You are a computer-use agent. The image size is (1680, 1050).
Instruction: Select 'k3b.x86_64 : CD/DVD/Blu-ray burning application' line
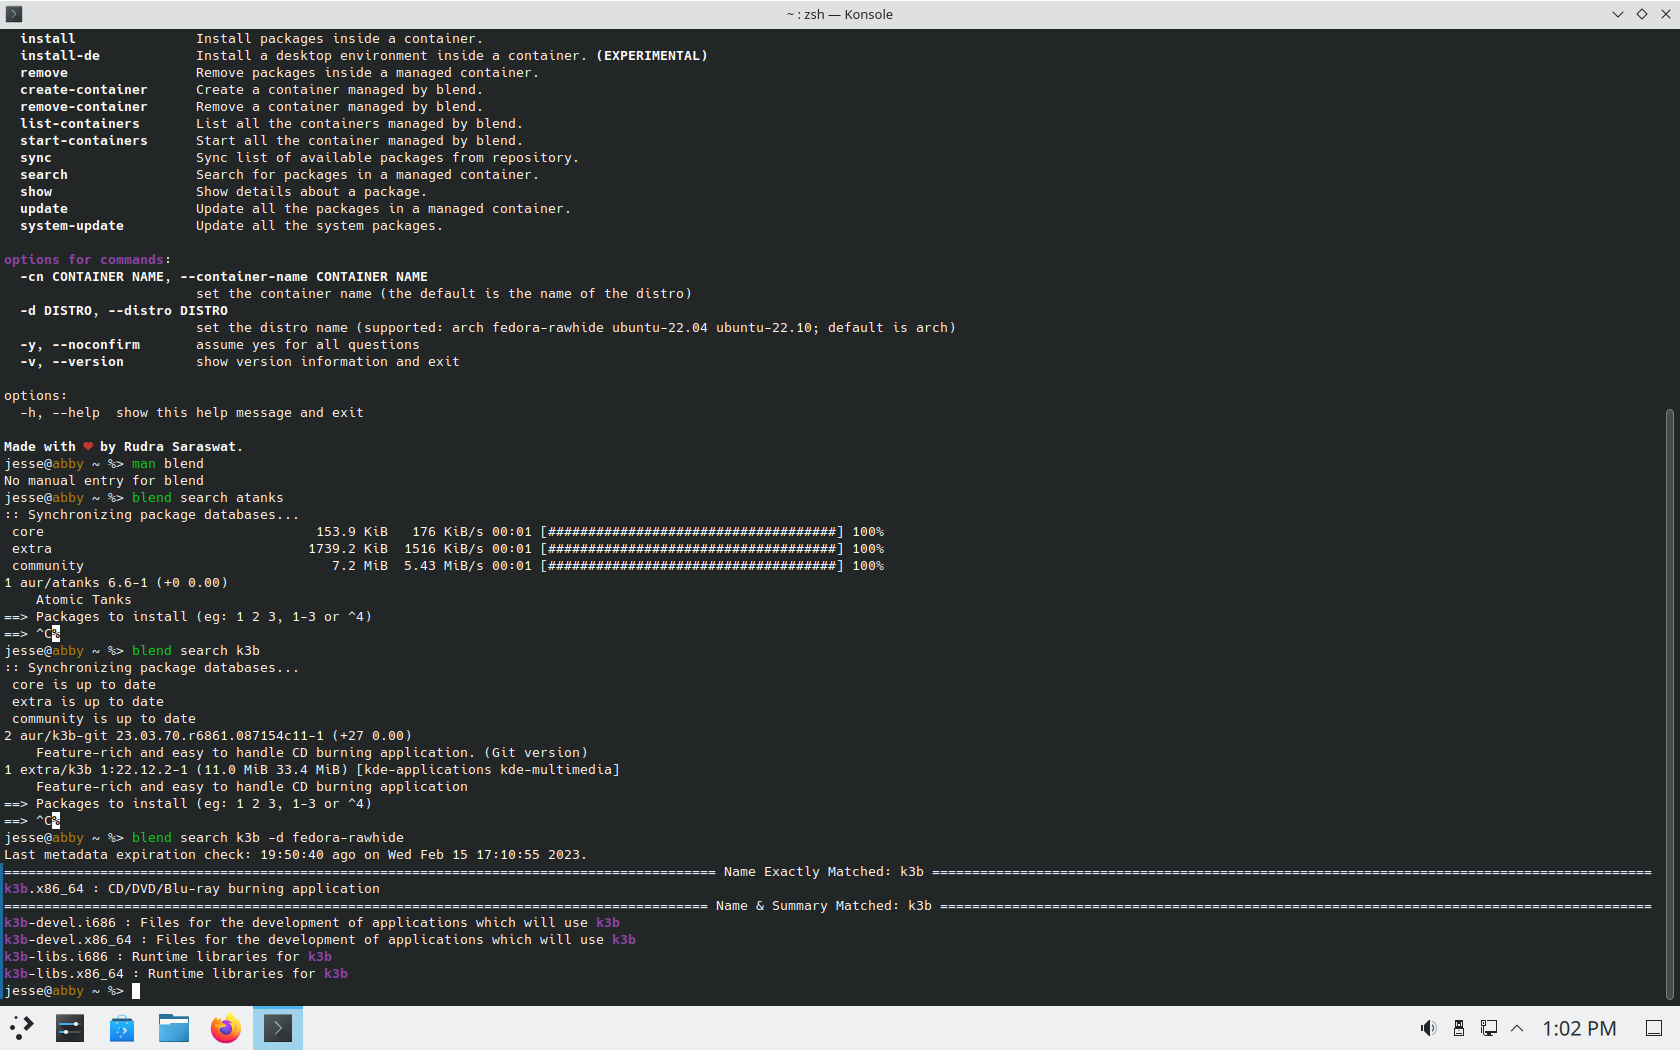point(192,889)
